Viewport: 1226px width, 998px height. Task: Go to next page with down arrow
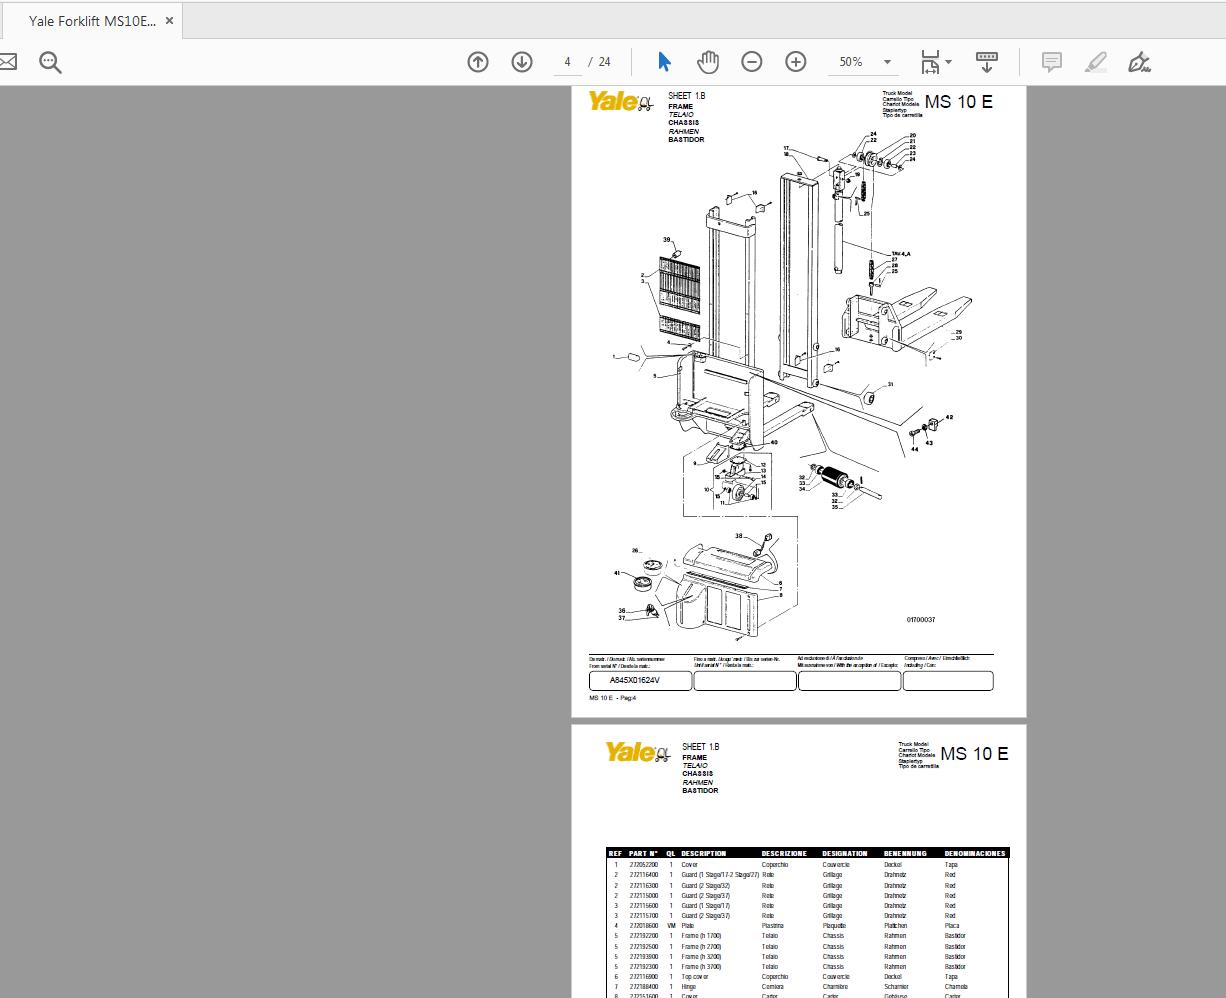(522, 62)
